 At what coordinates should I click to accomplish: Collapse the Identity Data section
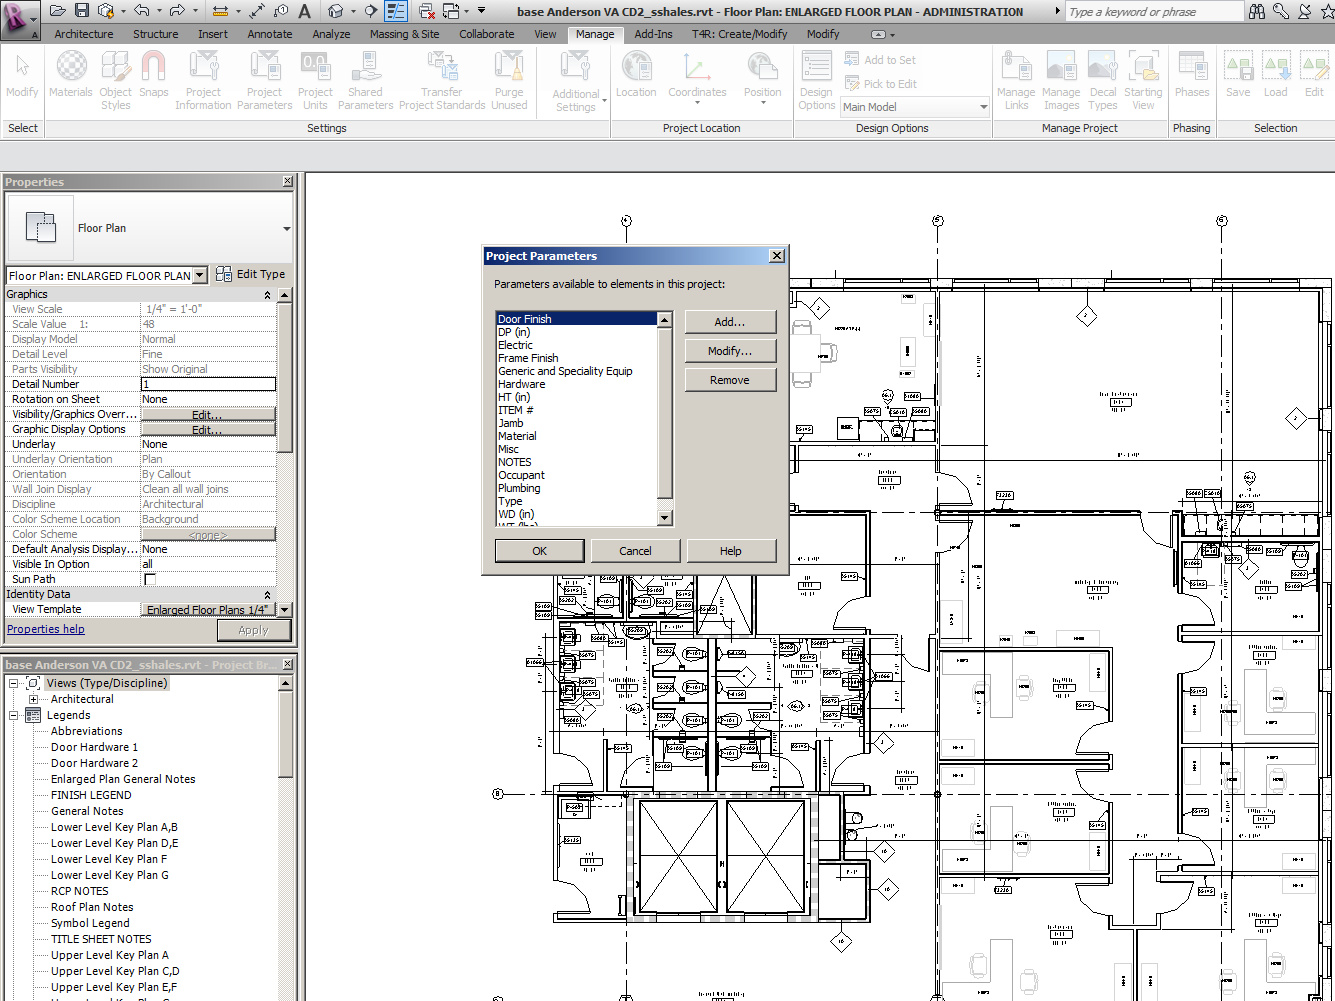pyautogui.click(x=267, y=595)
